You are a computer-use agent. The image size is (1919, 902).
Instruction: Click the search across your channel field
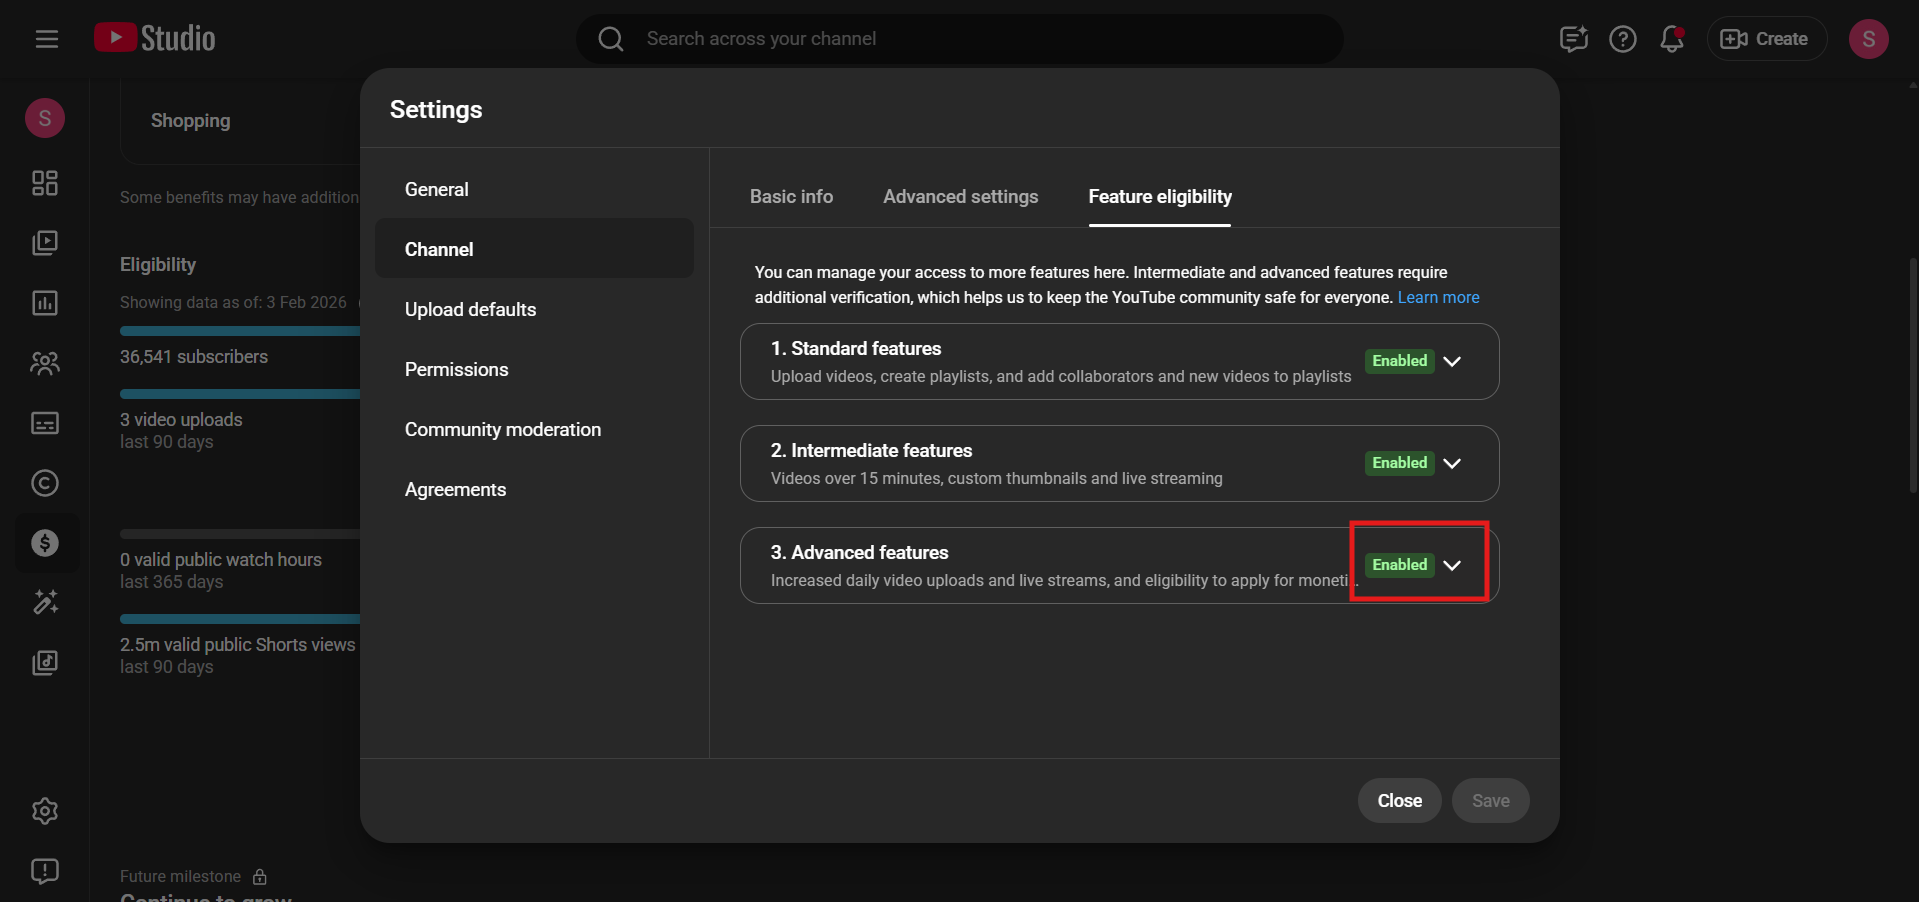[x=960, y=39]
